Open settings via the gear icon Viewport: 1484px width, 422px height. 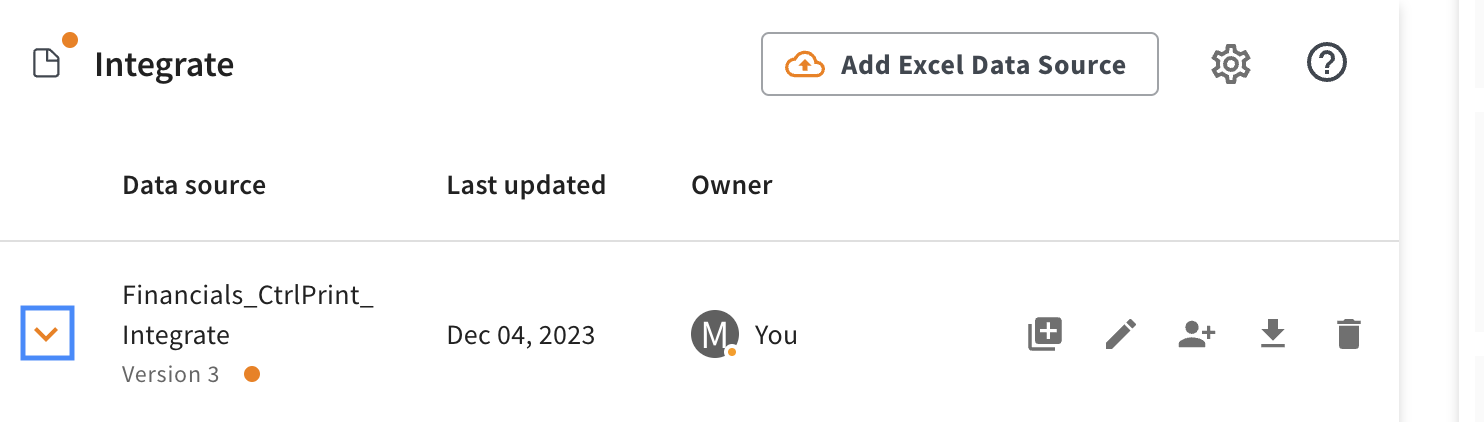(1231, 65)
